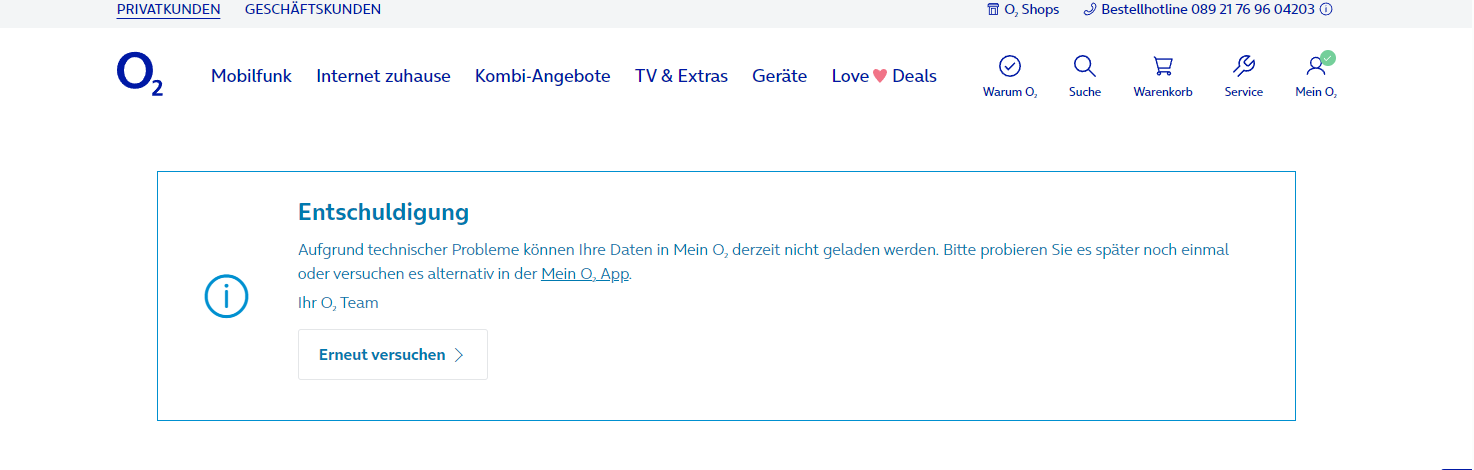
Task: Click the blue info circle in the notice
Action: pos(226,296)
